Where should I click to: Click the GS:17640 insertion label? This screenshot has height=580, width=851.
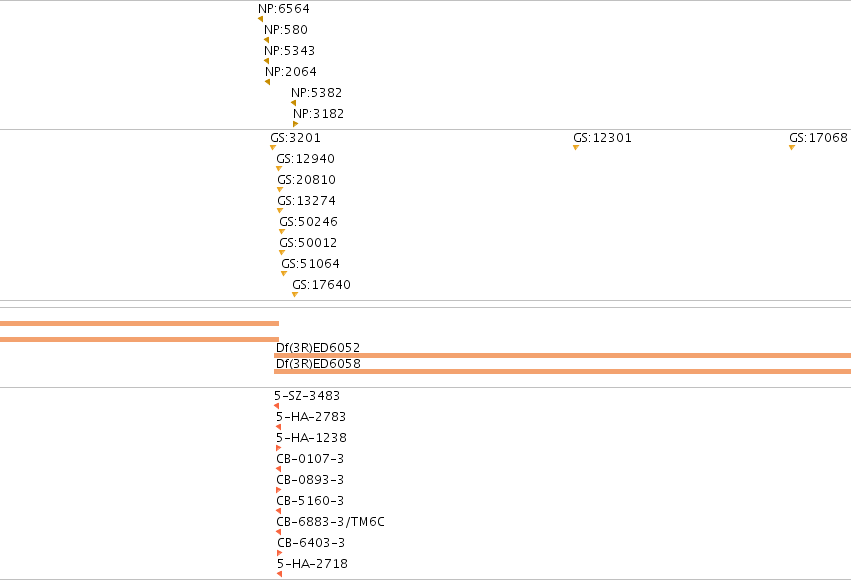coord(322,285)
